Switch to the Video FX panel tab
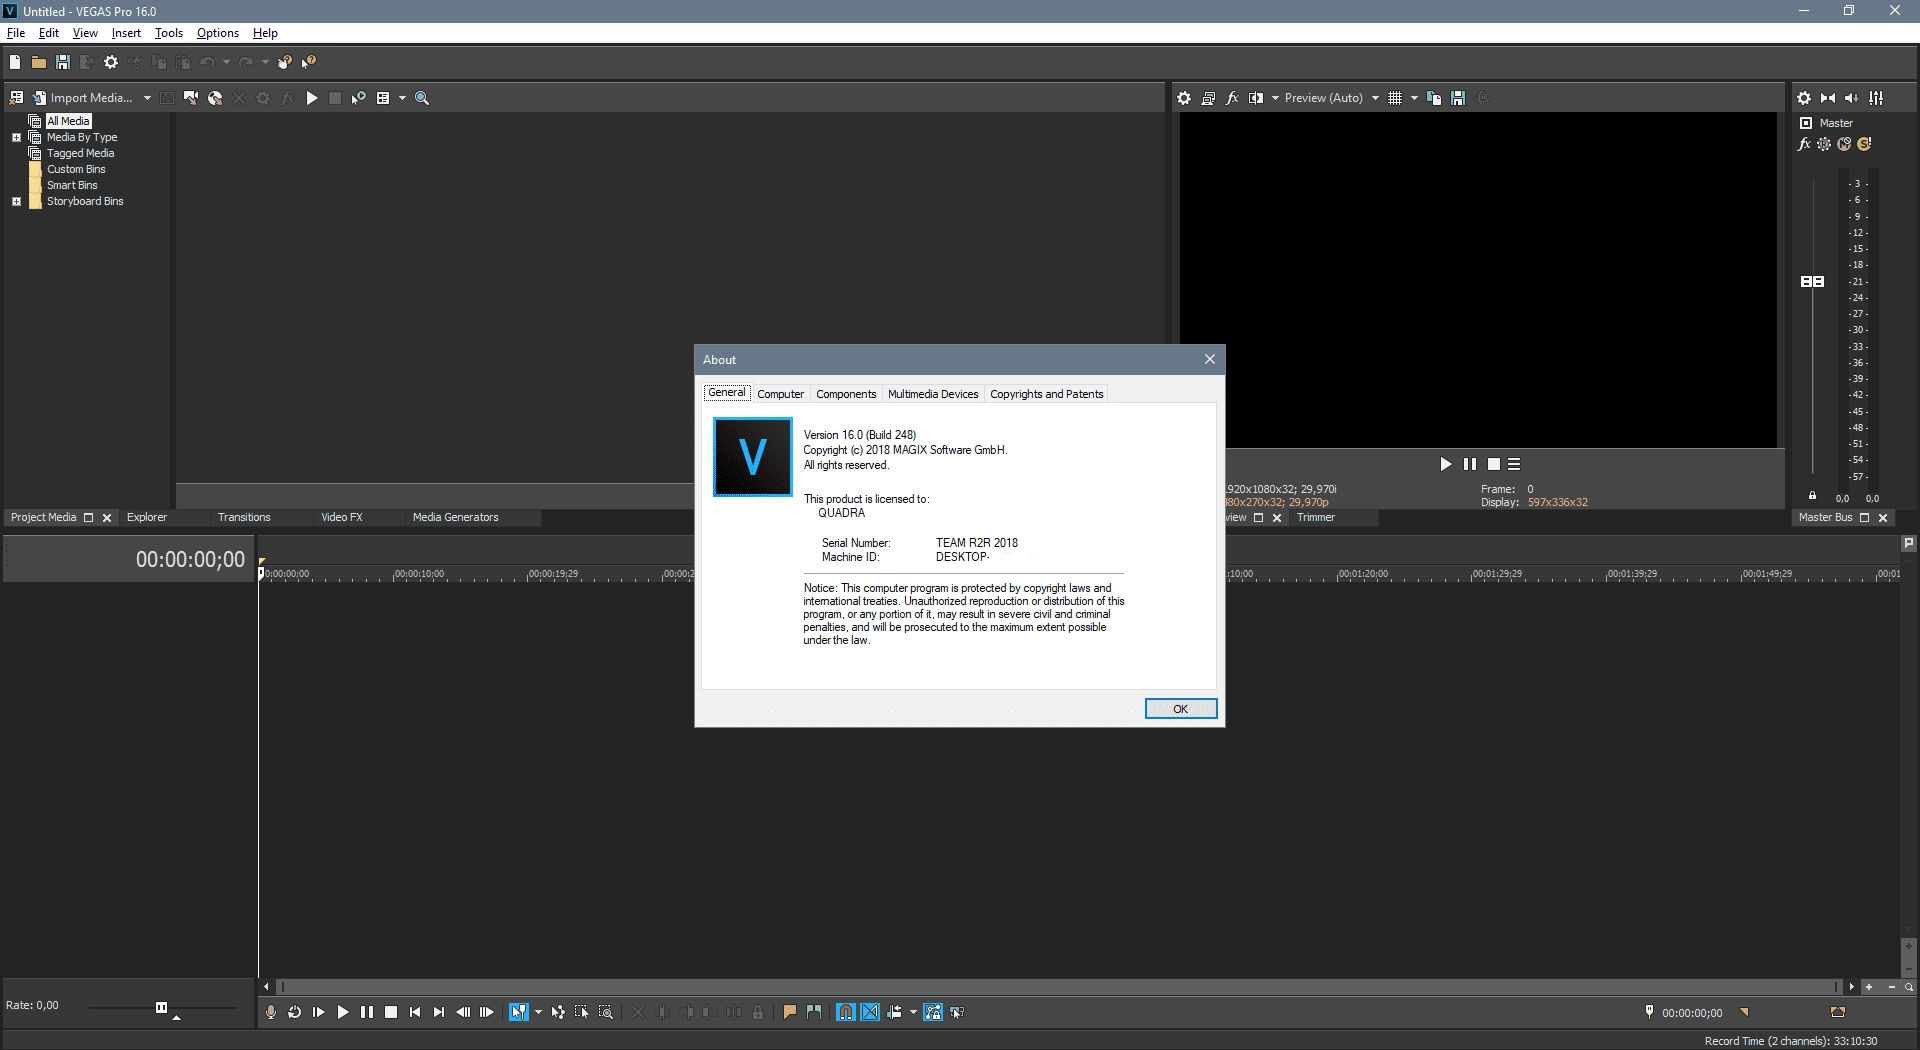This screenshot has width=1920, height=1050. (342, 517)
